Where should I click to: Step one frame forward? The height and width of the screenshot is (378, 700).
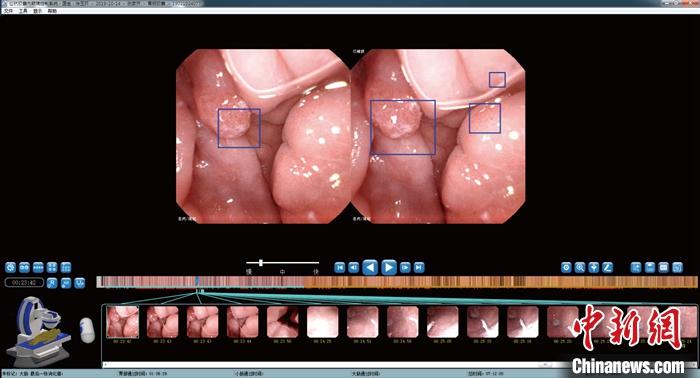point(405,267)
